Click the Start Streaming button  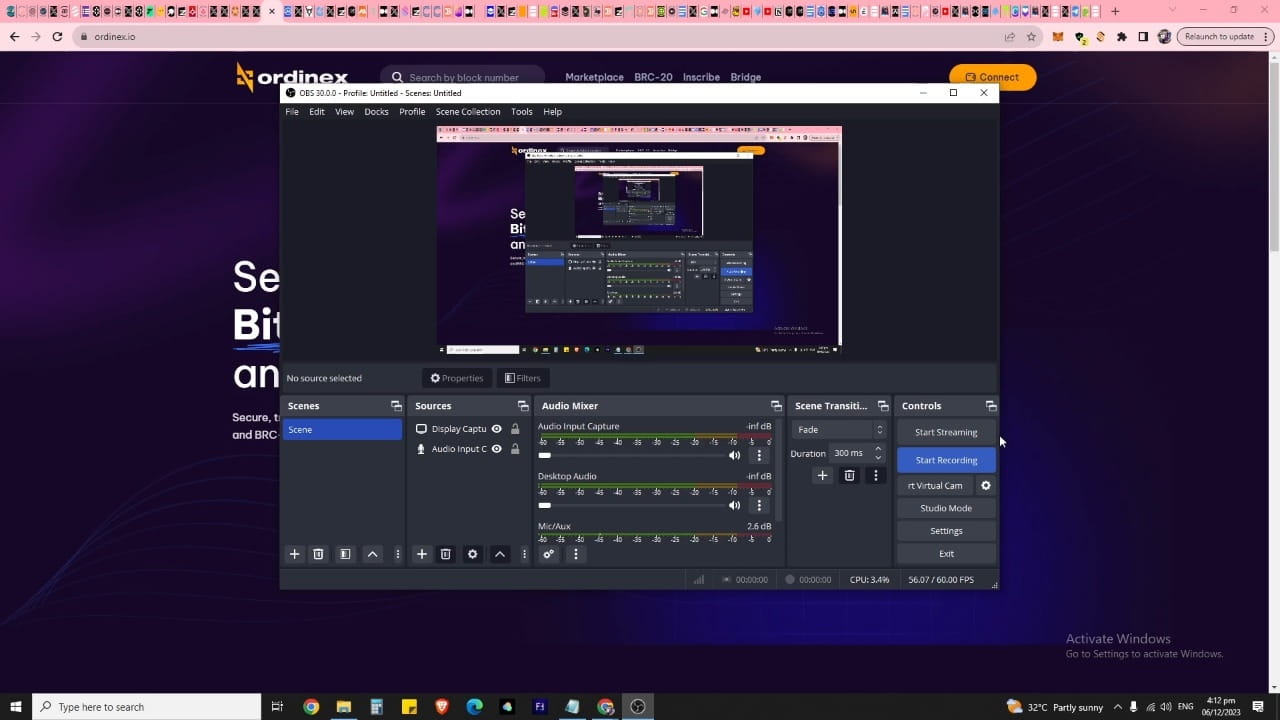click(946, 432)
